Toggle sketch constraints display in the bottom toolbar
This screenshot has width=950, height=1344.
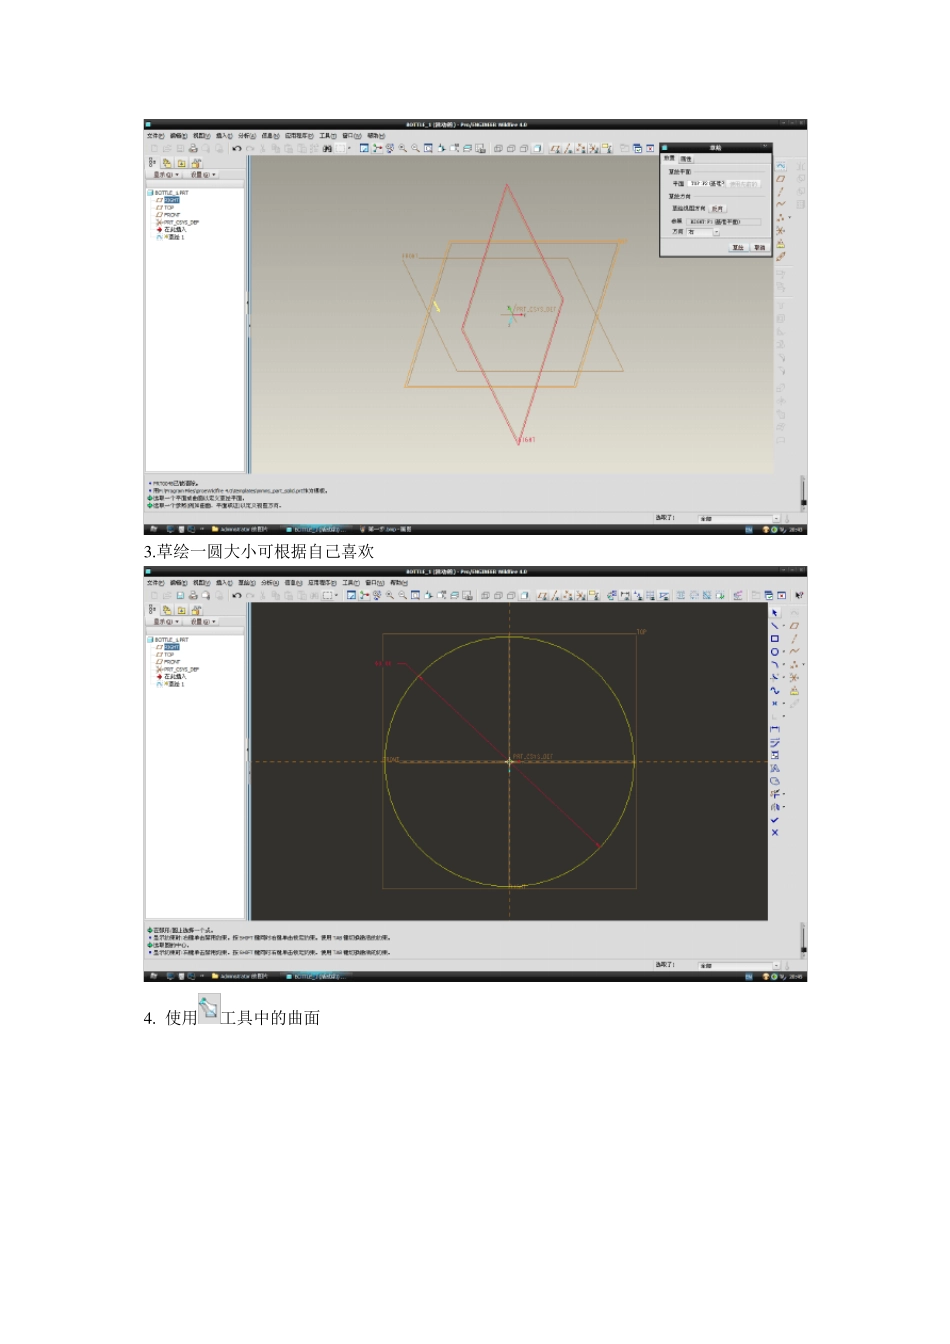click(637, 595)
